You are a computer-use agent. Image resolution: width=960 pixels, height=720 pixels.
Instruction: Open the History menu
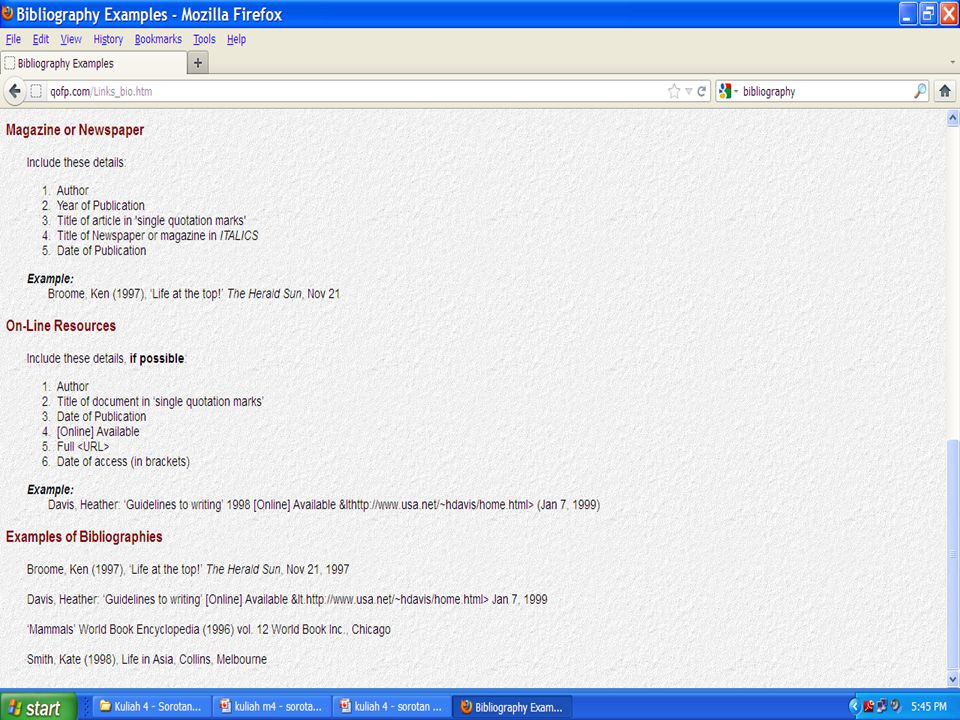(108, 39)
